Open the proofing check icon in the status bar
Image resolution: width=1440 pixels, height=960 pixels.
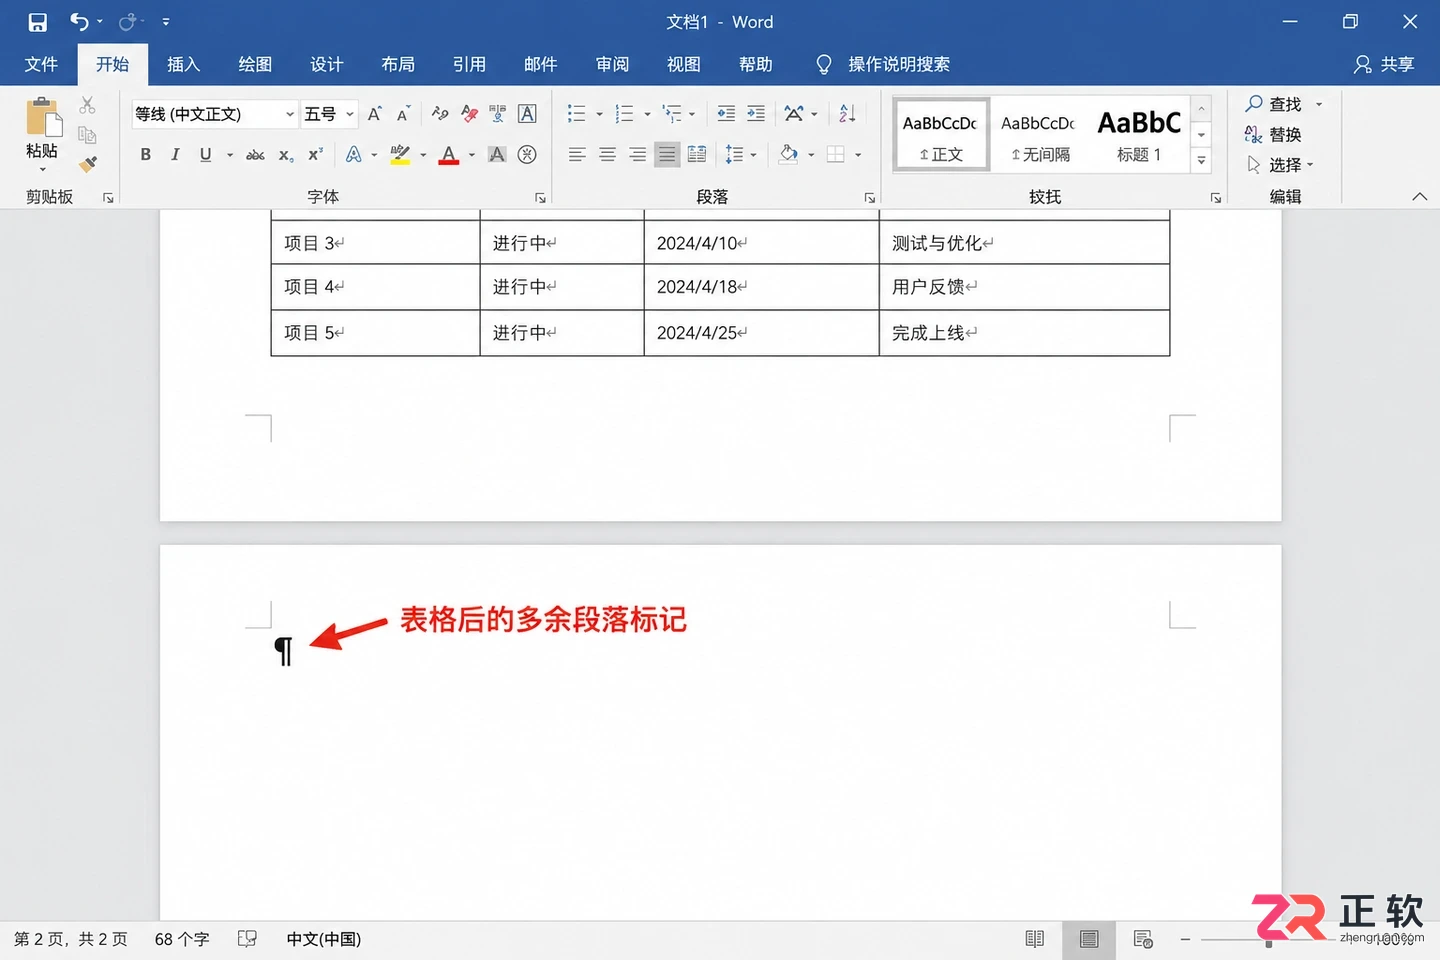pyautogui.click(x=247, y=939)
